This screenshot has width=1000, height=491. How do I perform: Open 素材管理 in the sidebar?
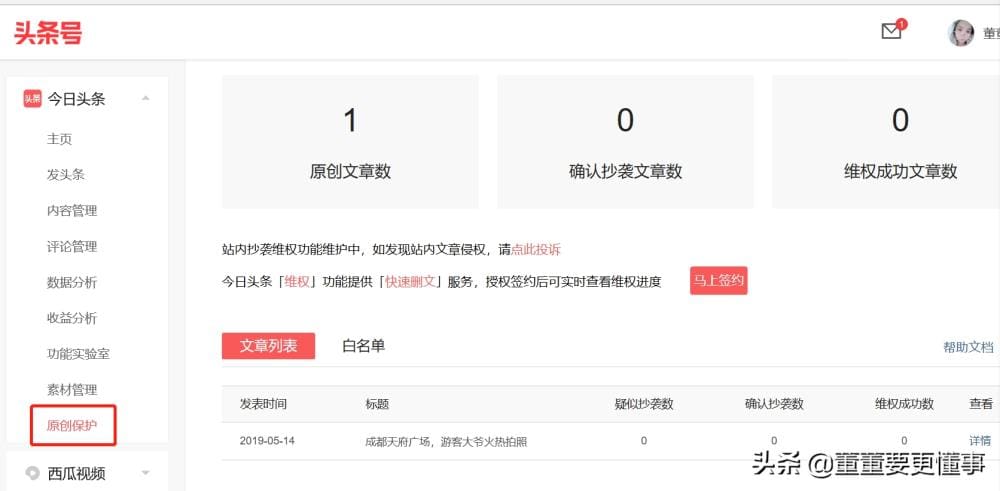pyautogui.click(x=72, y=389)
